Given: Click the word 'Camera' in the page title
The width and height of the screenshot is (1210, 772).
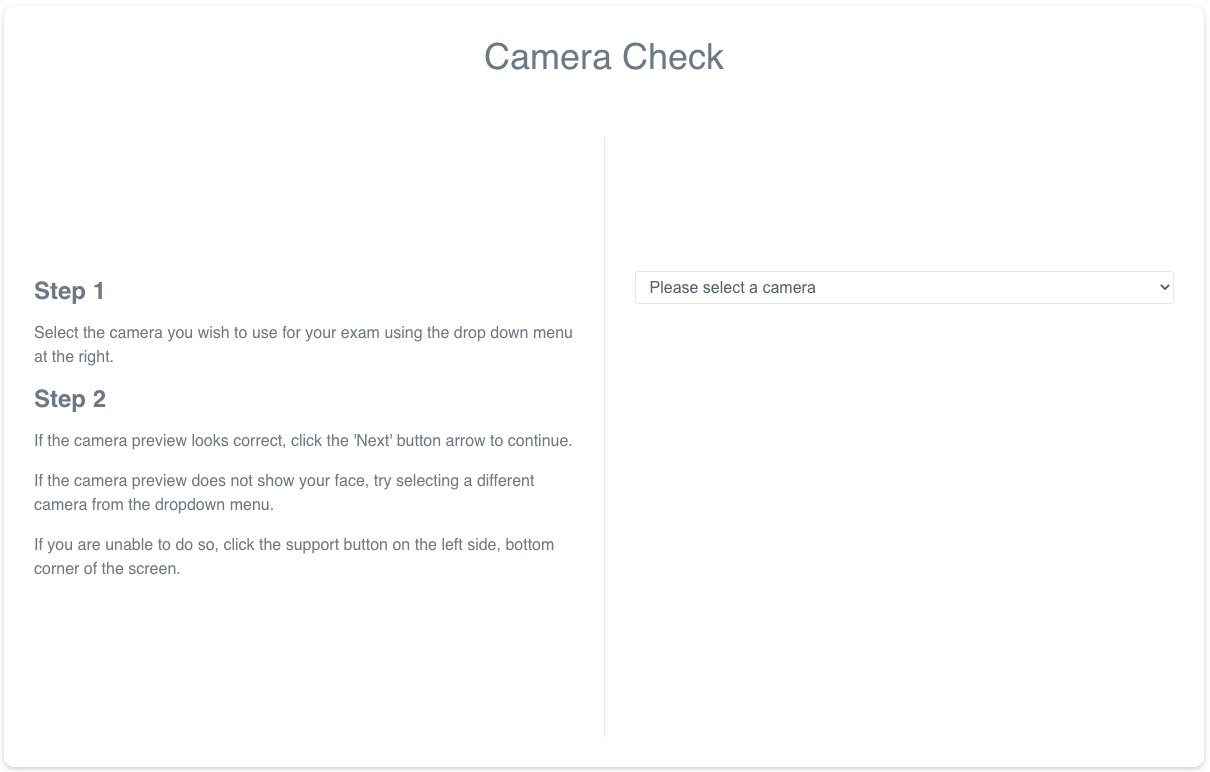Looking at the screenshot, I should point(548,57).
